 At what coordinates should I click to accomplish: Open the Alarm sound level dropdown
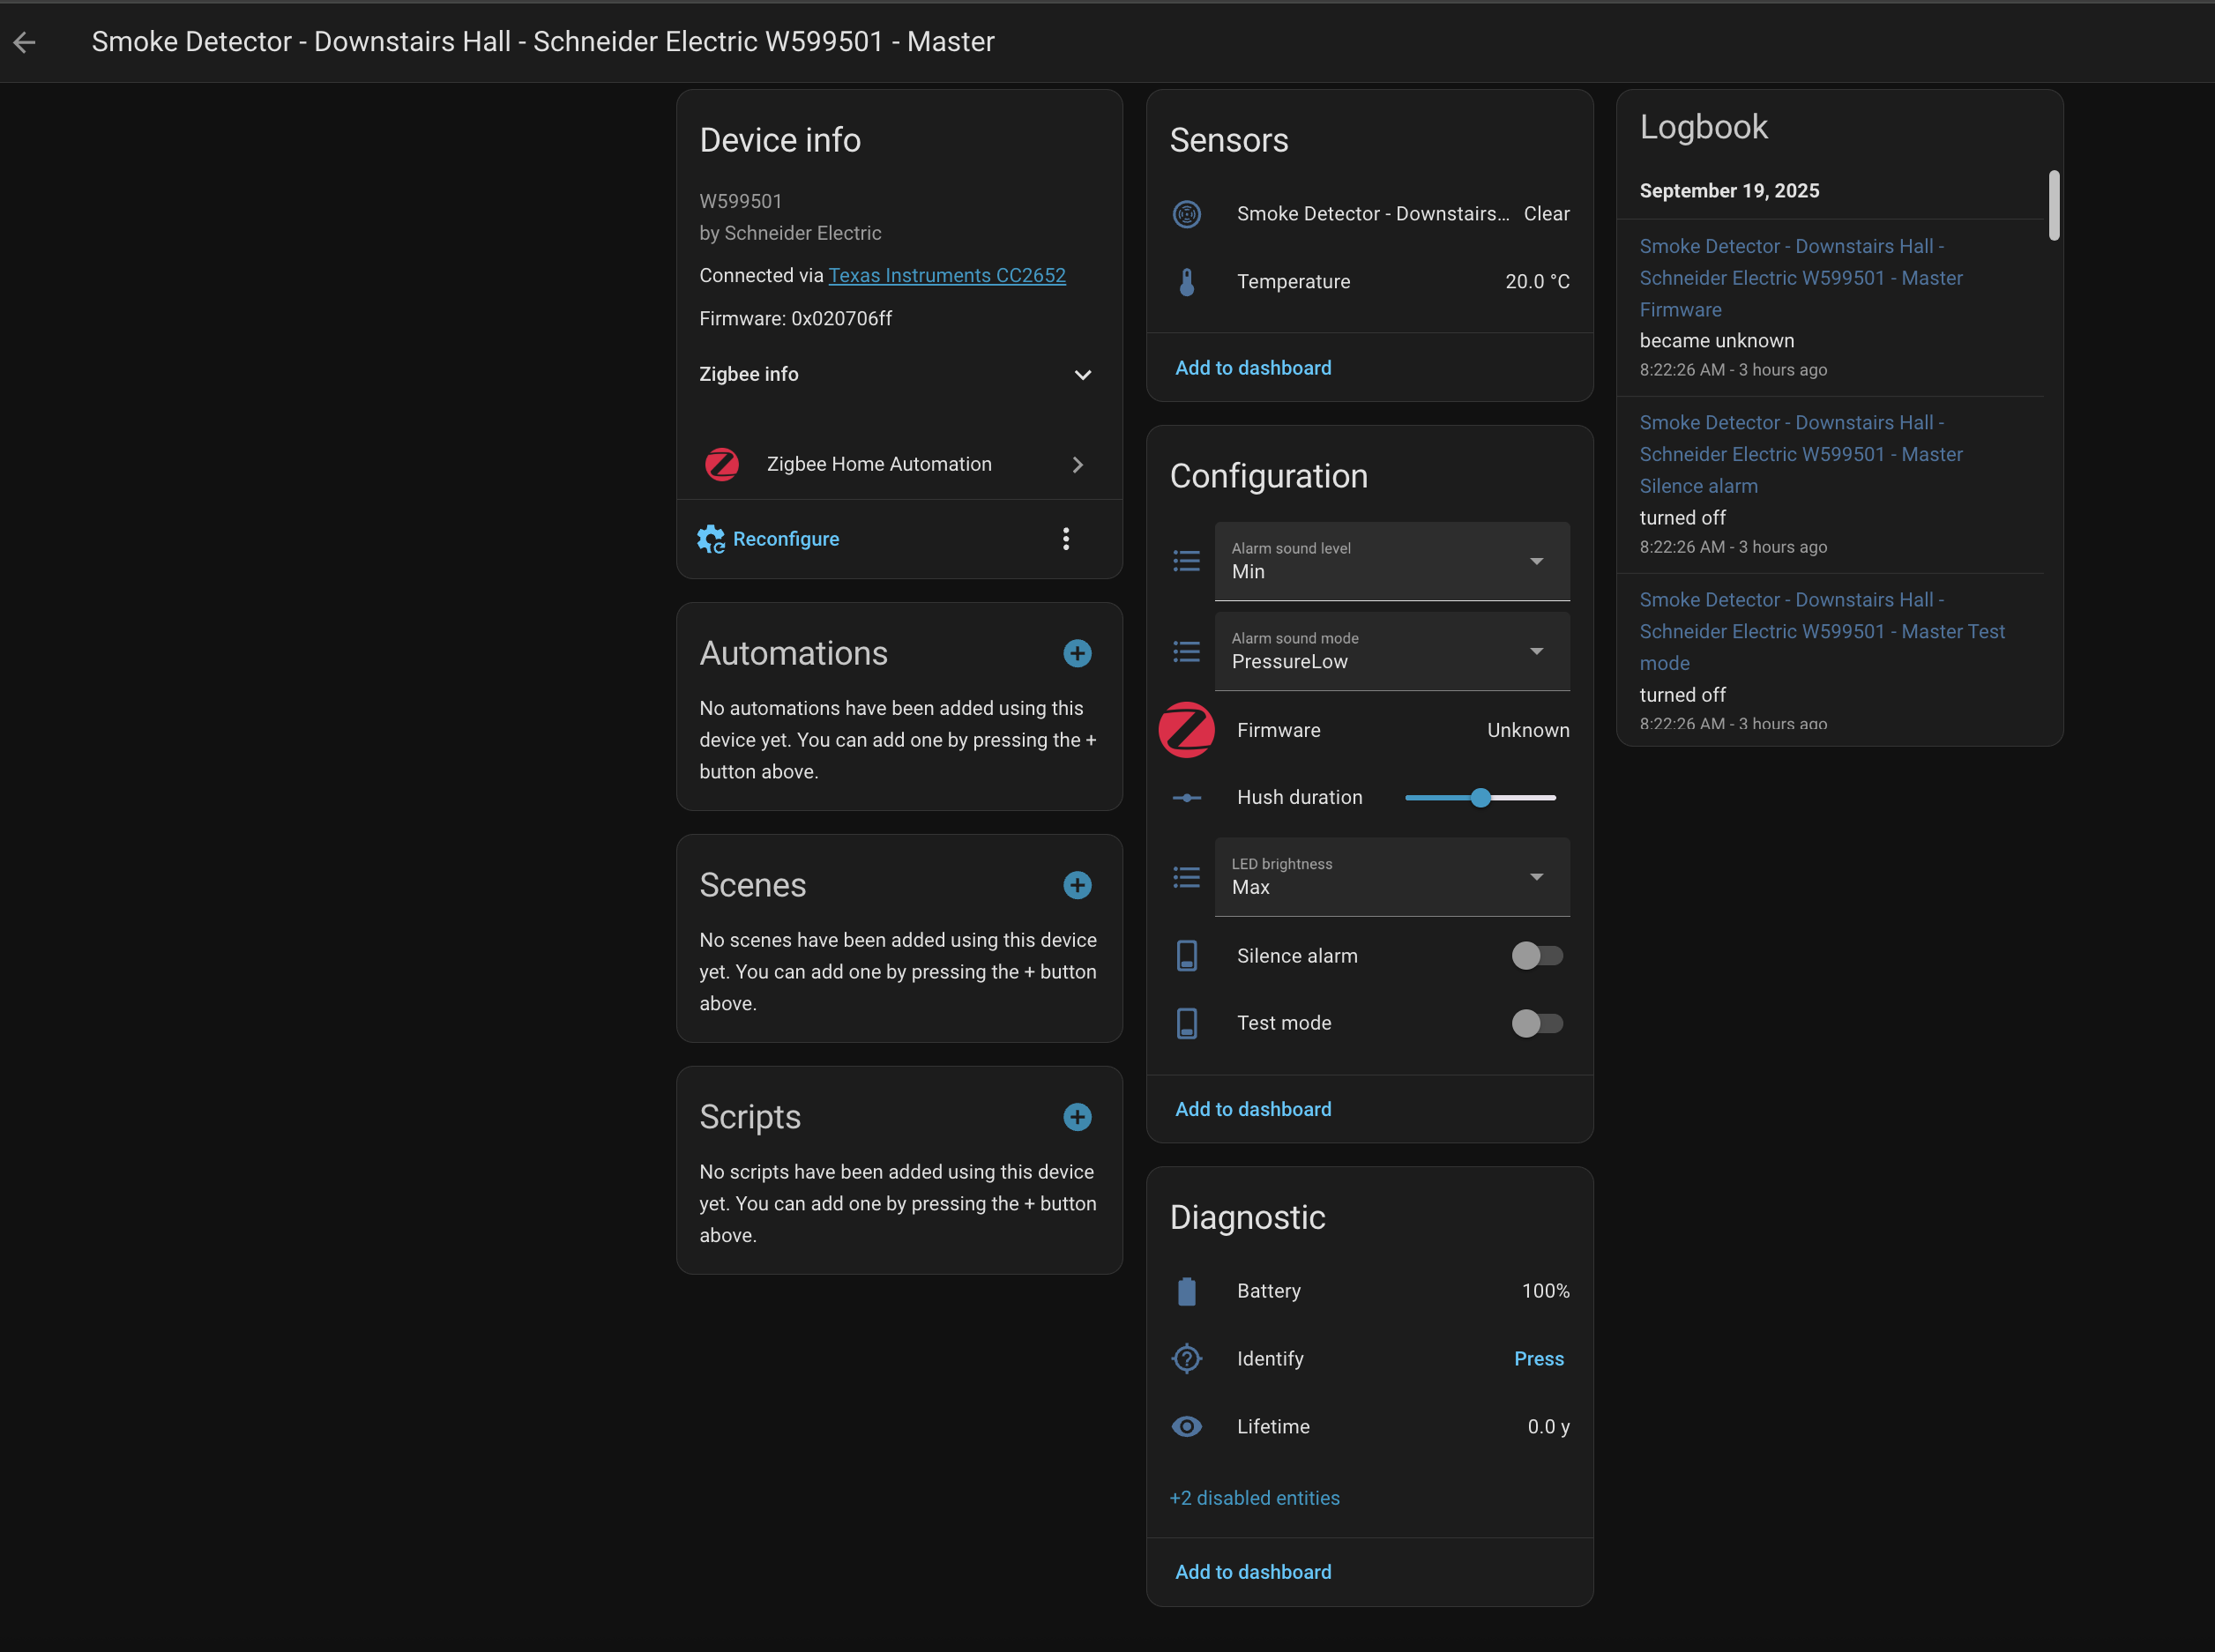point(1391,561)
